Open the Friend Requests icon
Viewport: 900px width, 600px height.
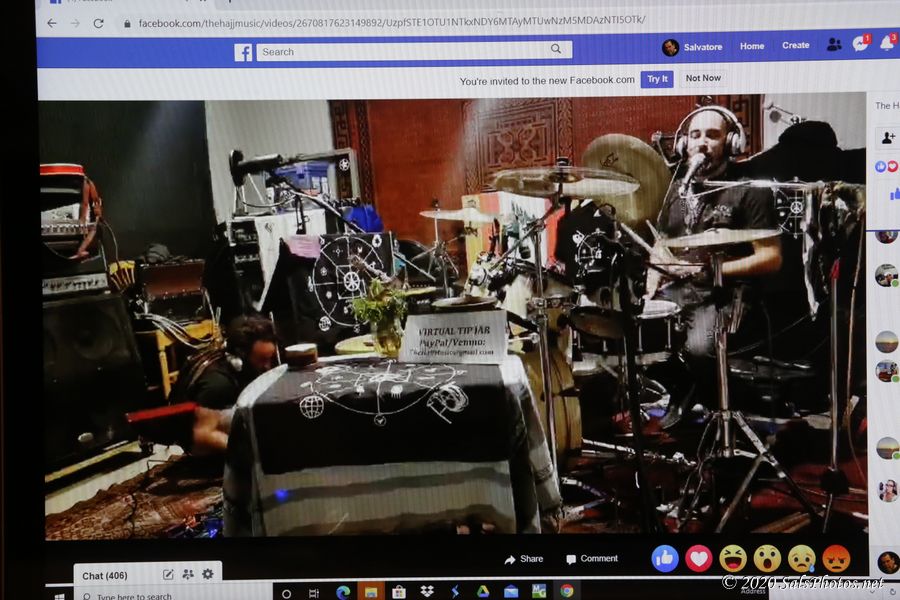[x=833, y=45]
